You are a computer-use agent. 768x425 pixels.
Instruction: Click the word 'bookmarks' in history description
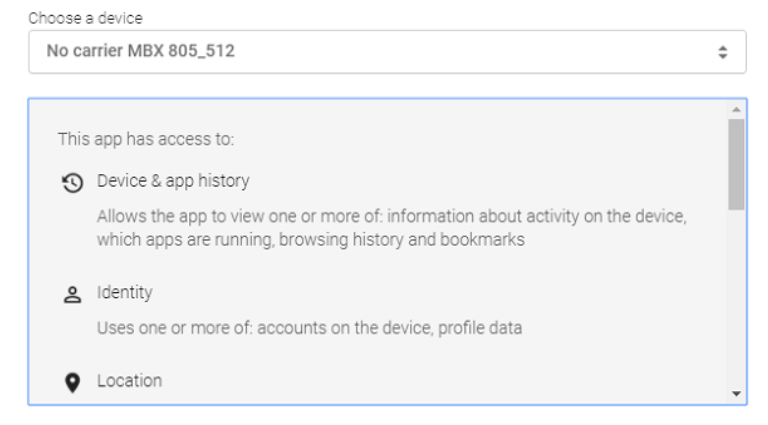click(489, 240)
